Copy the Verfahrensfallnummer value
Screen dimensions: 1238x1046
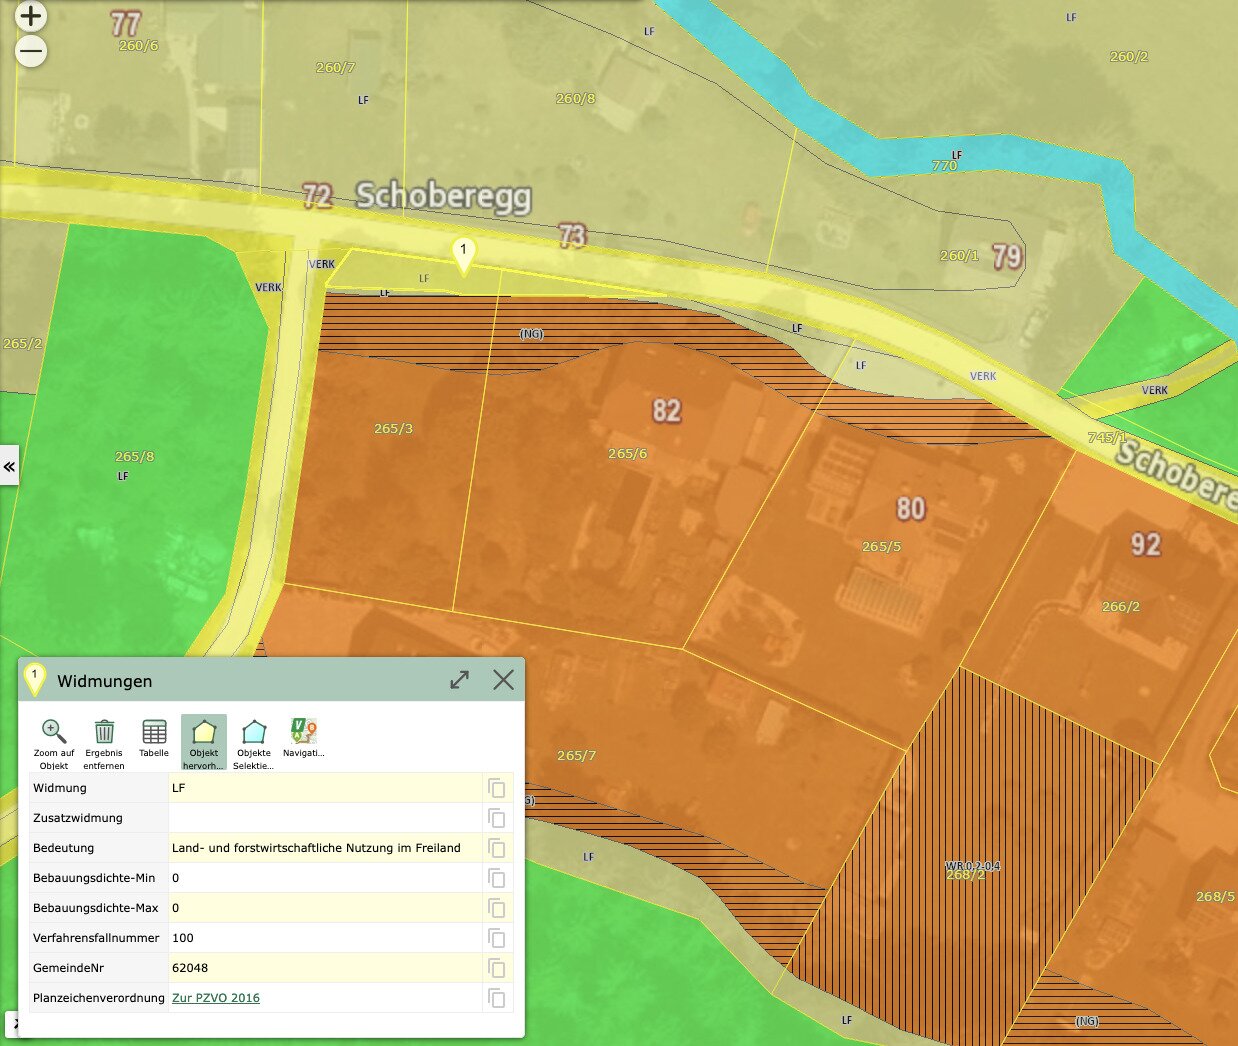pos(497,938)
